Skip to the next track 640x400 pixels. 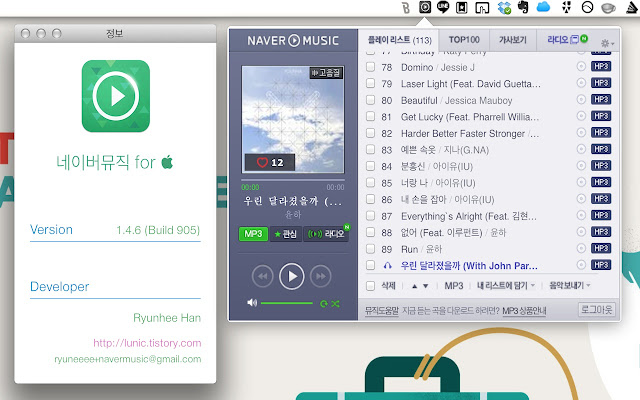320,276
